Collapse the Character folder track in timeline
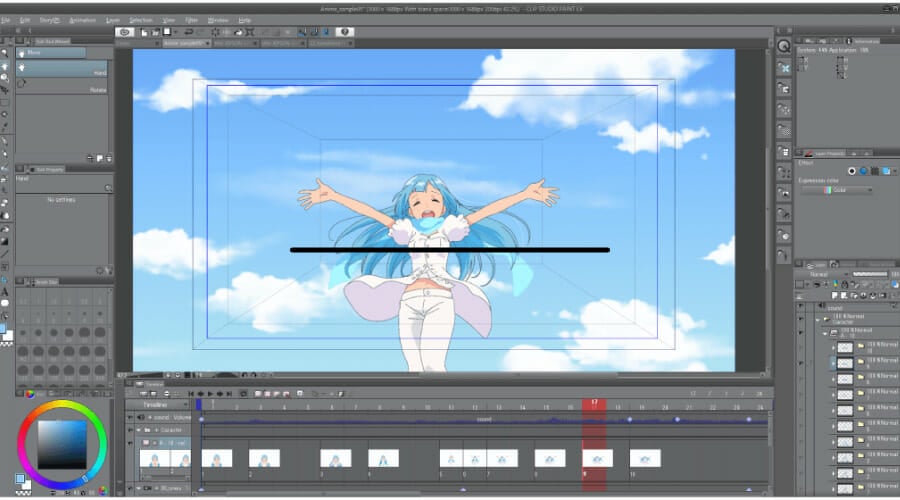 (138, 430)
